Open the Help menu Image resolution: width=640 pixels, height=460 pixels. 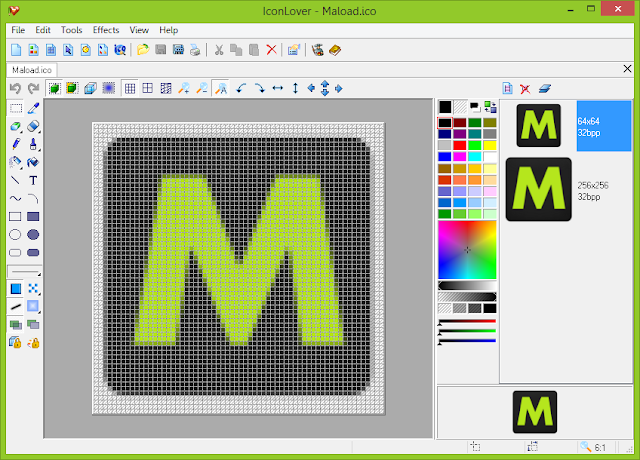coord(169,30)
